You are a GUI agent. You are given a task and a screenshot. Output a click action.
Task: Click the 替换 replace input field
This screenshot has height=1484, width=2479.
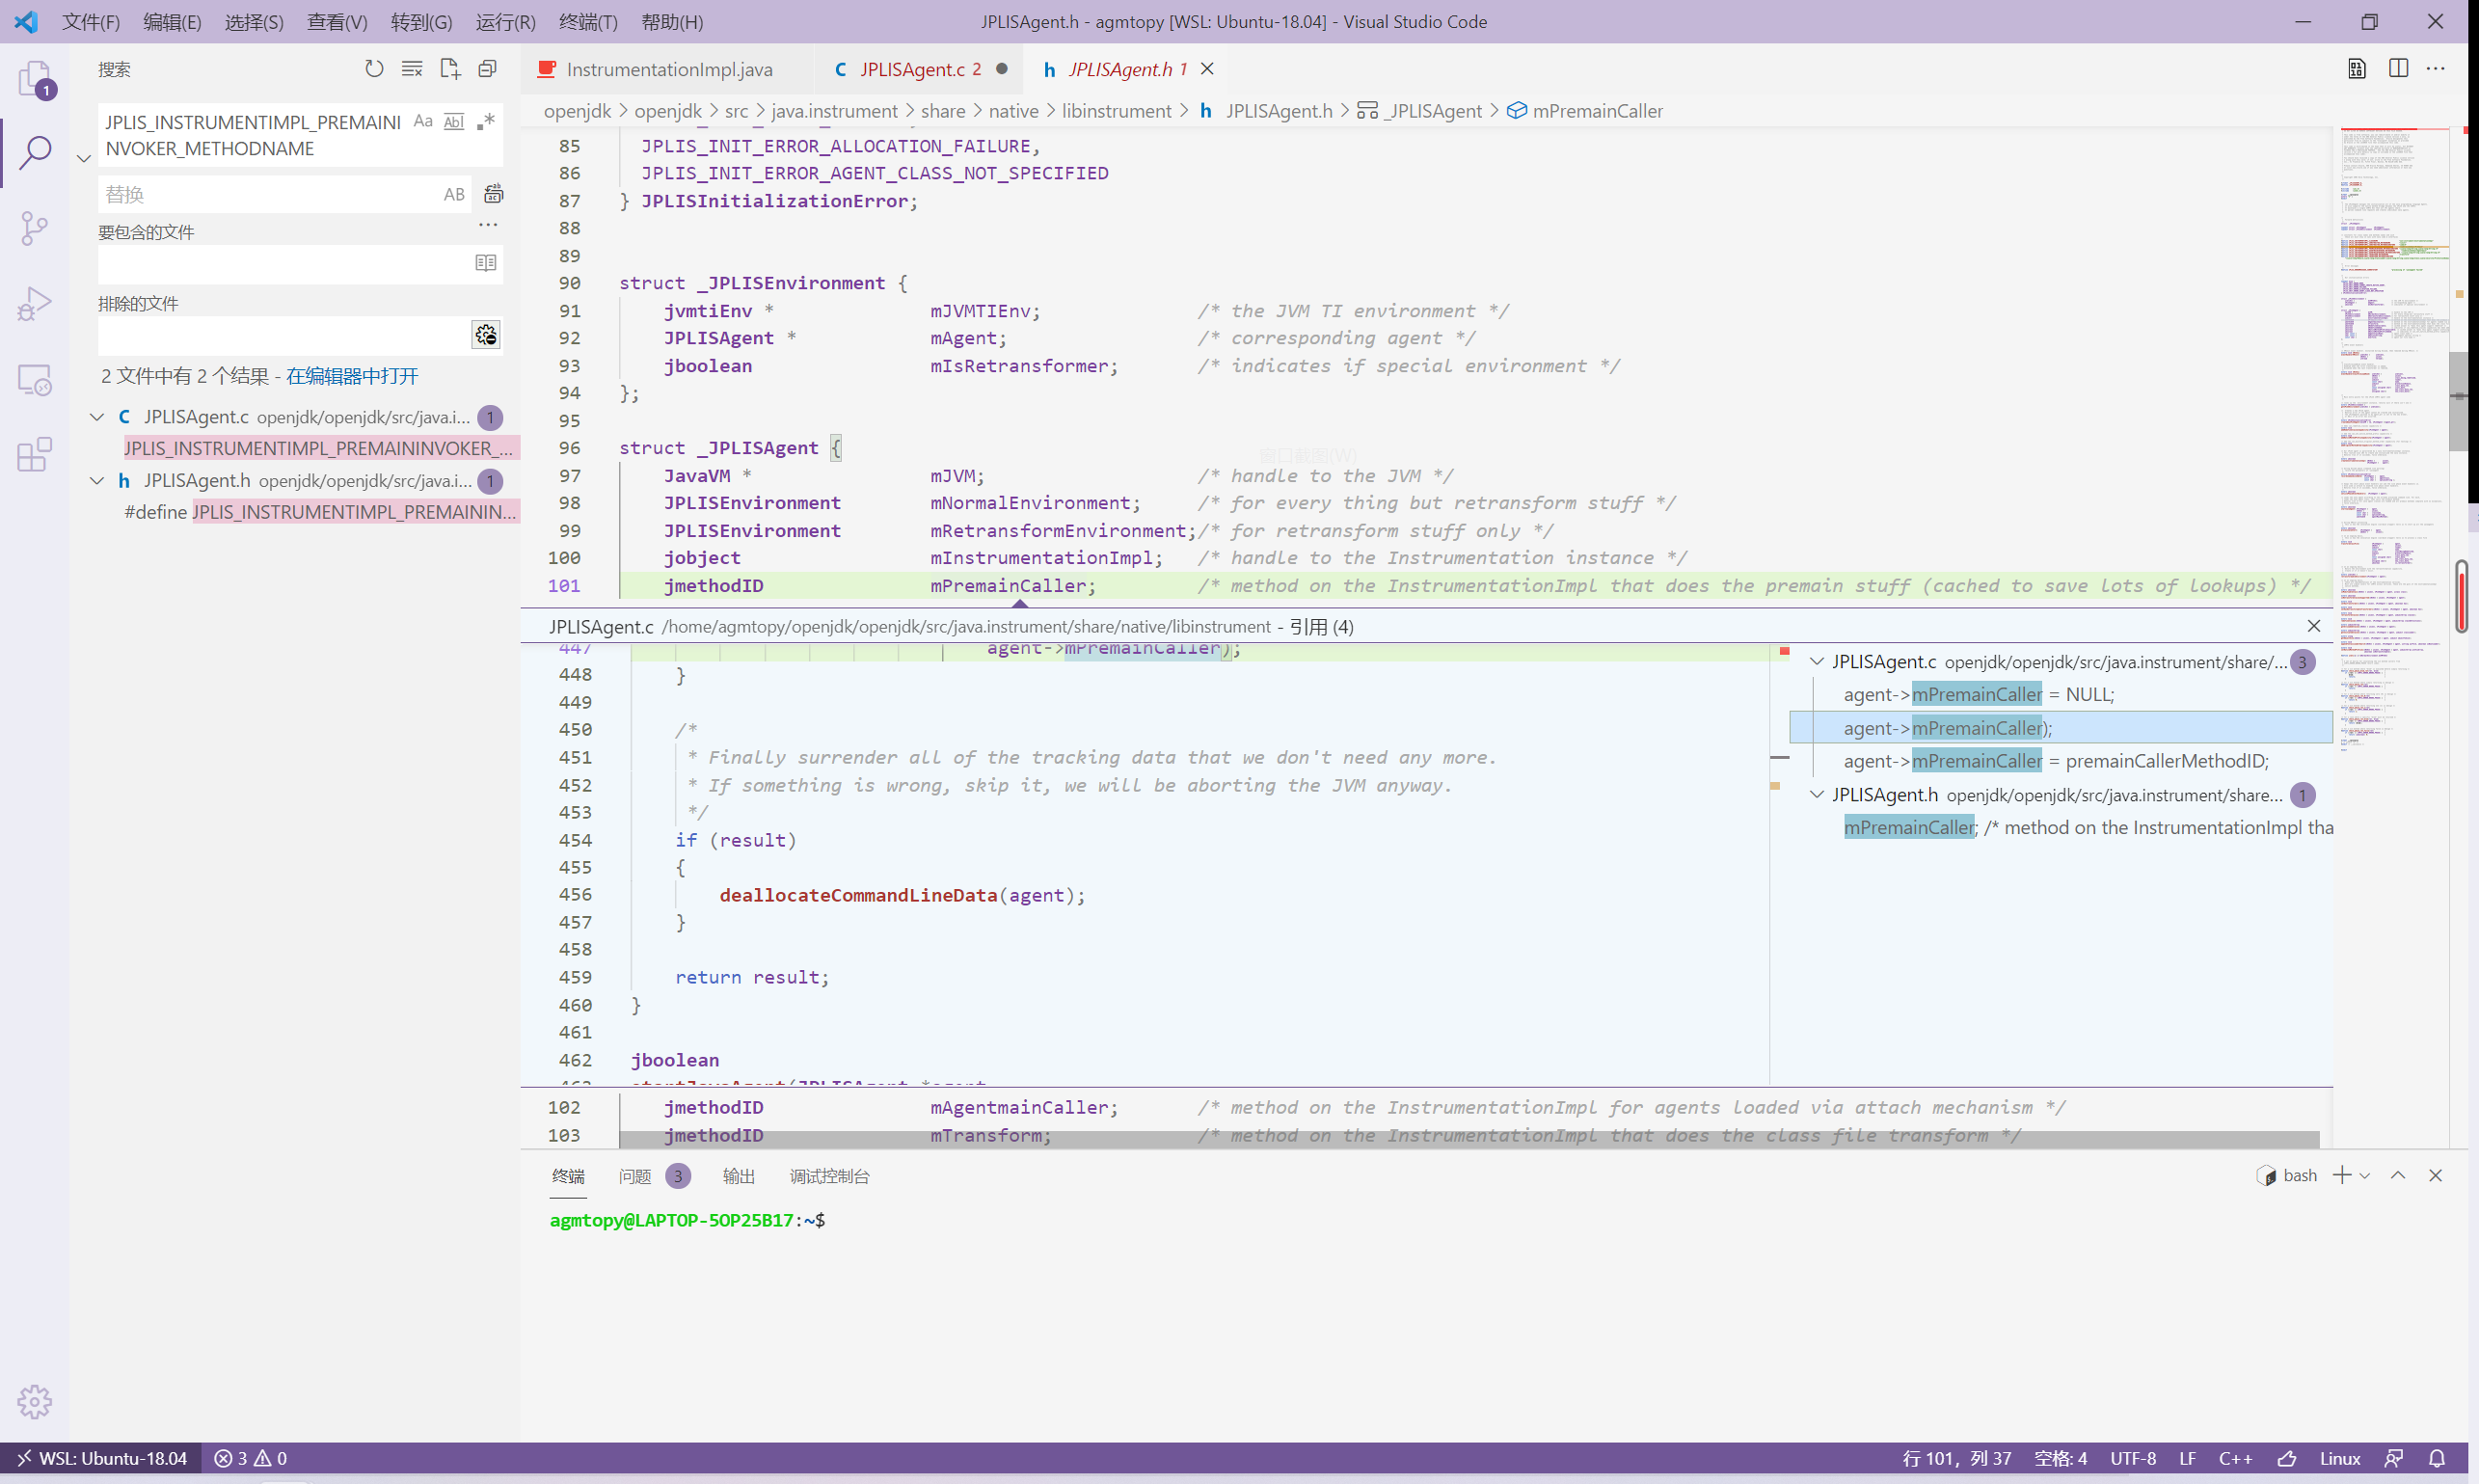coord(270,195)
